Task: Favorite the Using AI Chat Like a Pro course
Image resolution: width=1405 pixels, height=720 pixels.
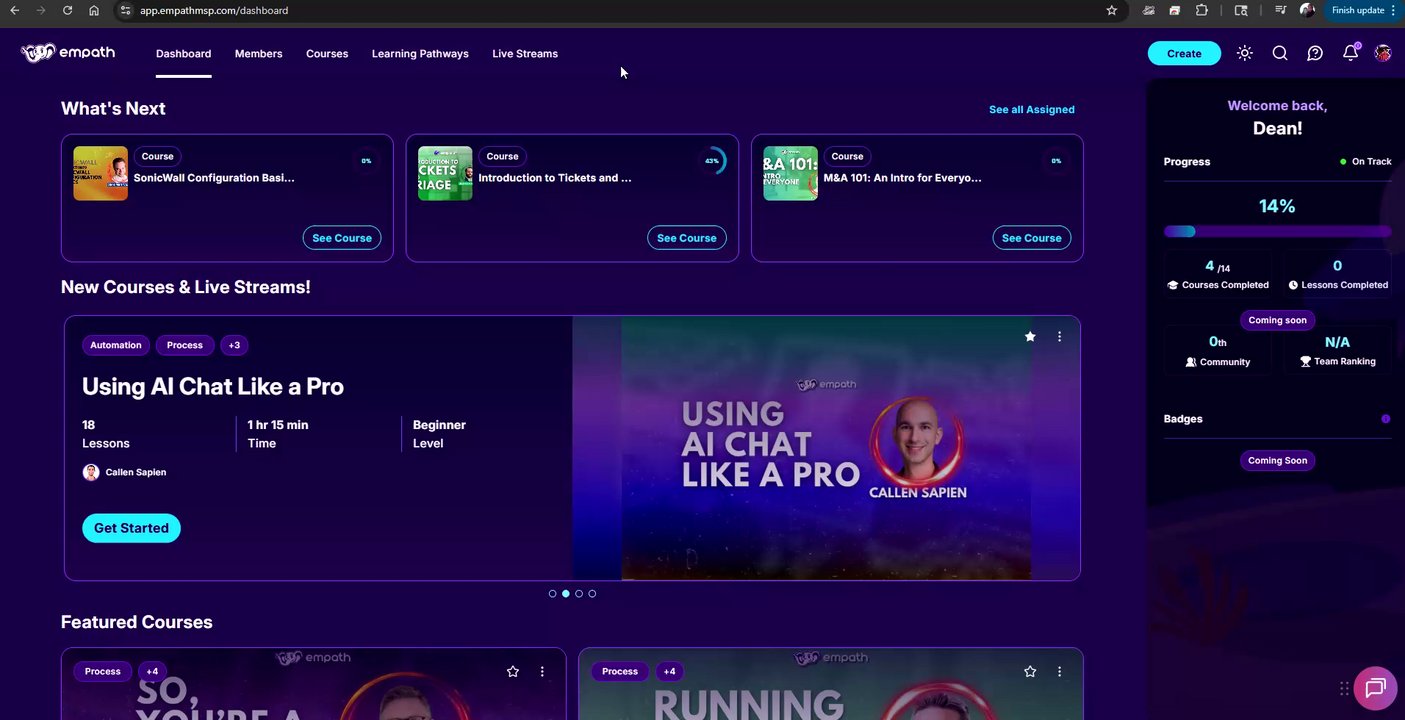Action: click(1030, 337)
